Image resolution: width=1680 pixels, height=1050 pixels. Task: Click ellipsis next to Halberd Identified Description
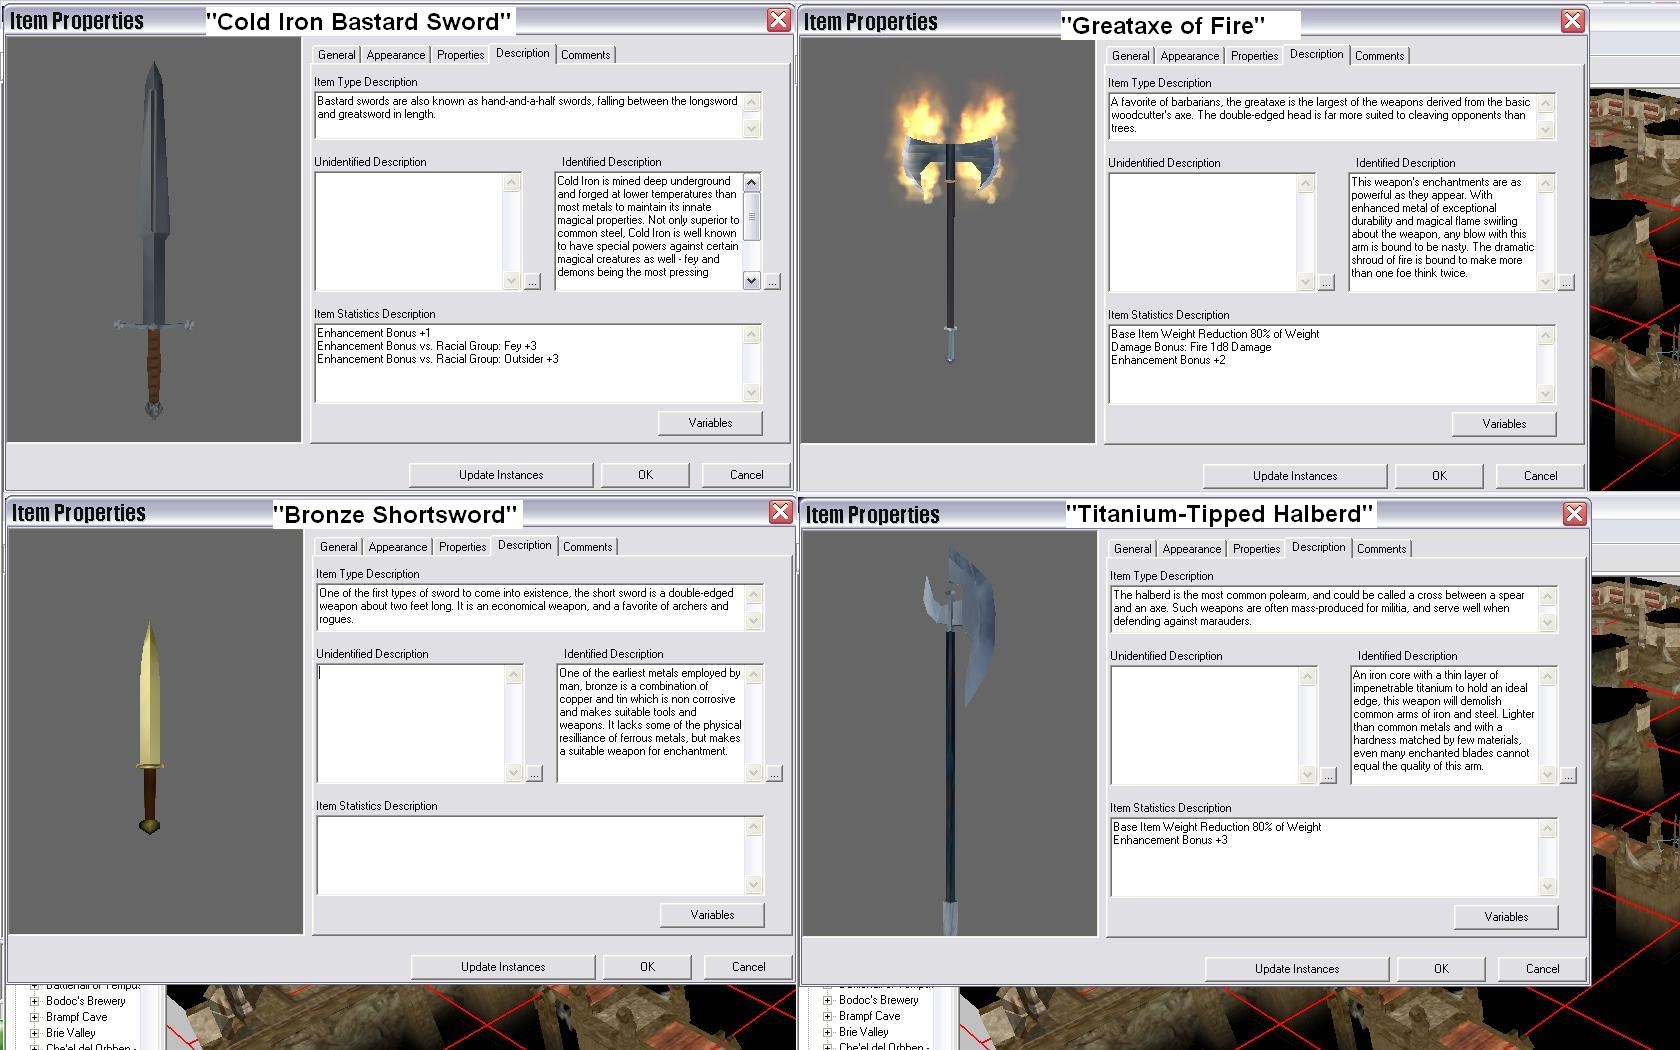click(1568, 777)
